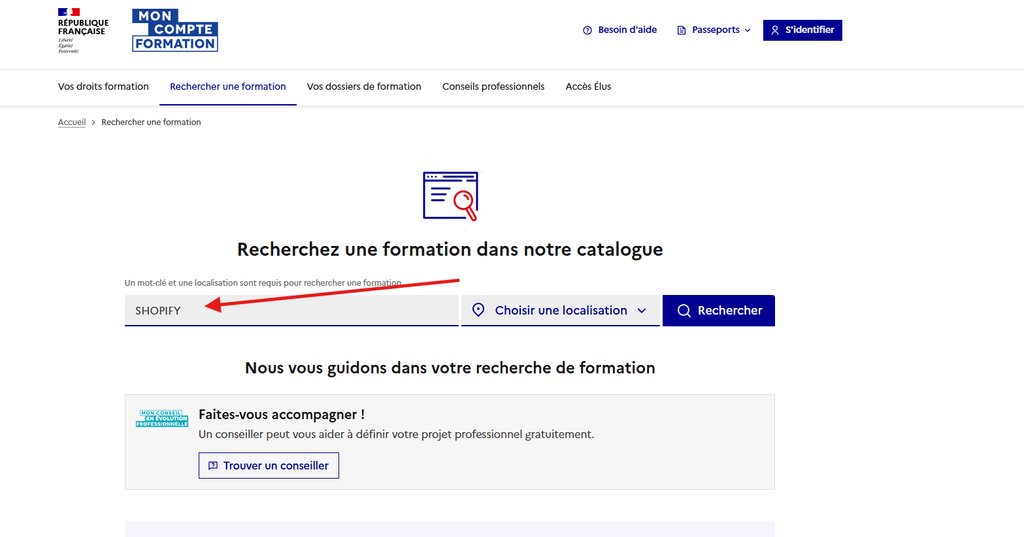
Task: Click the catalogue search illustration
Action: pyautogui.click(x=450, y=196)
